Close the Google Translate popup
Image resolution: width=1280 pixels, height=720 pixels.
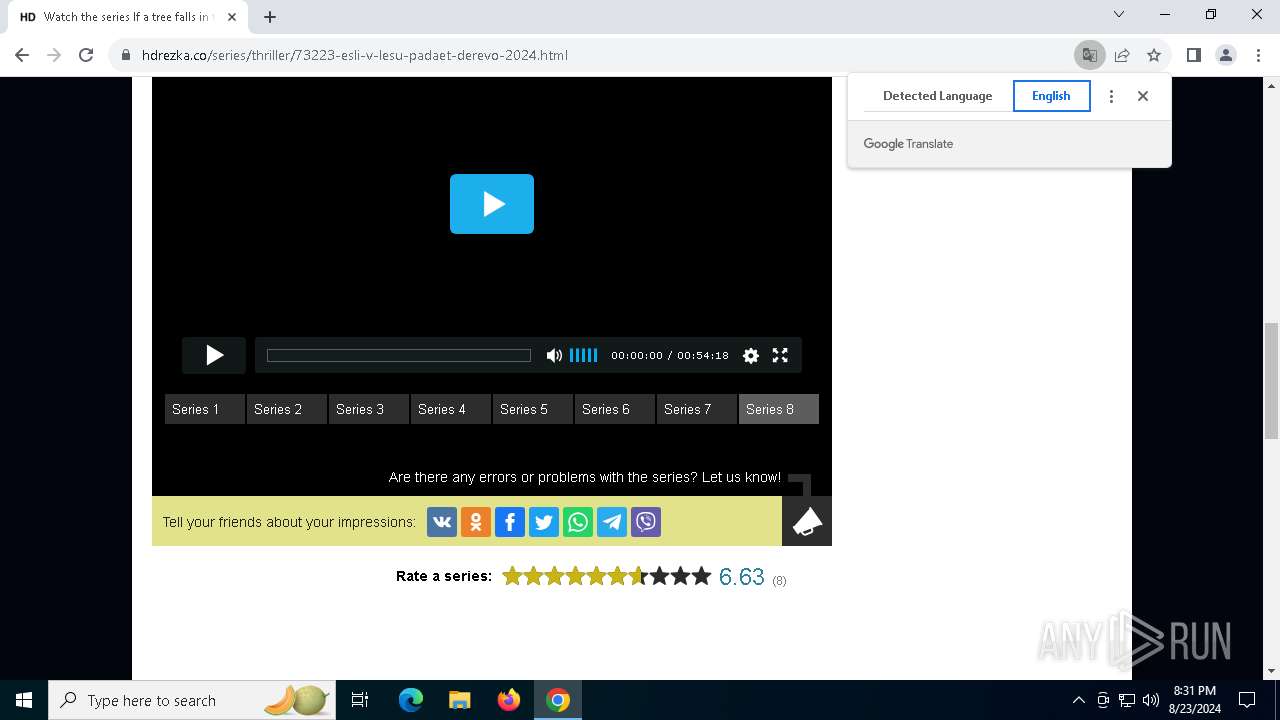[x=1143, y=96]
